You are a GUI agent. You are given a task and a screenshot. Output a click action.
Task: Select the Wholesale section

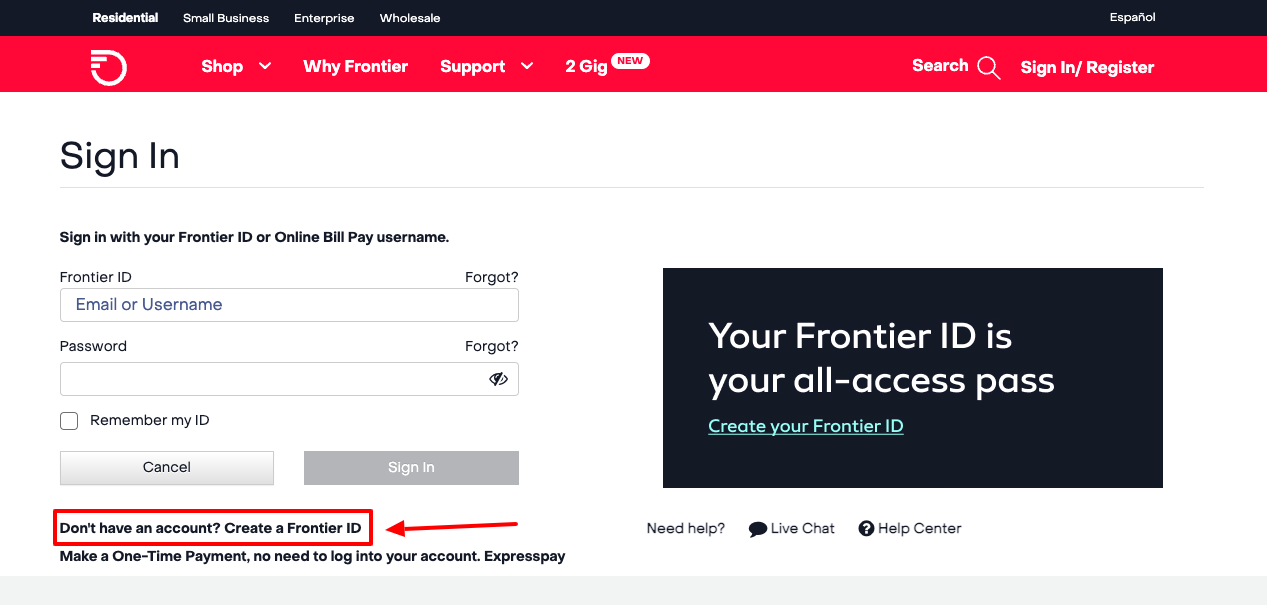[x=410, y=17]
